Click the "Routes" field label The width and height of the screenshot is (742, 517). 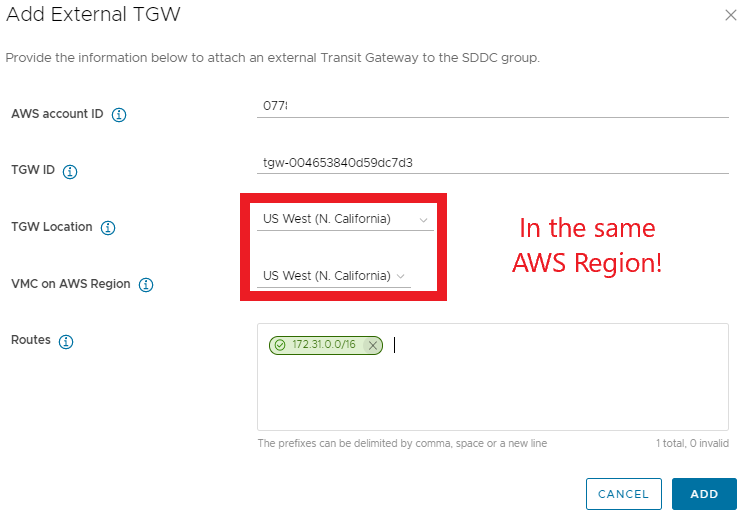pos(30,341)
